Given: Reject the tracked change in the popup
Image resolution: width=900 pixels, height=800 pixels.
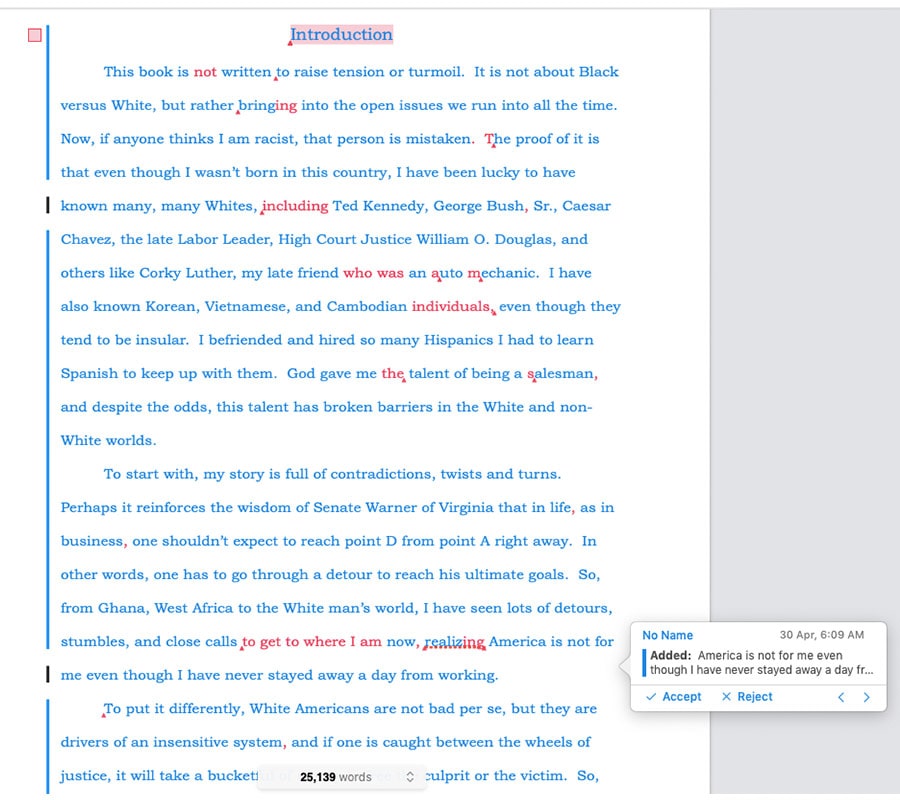Looking at the screenshot, I should click(747, 697).
